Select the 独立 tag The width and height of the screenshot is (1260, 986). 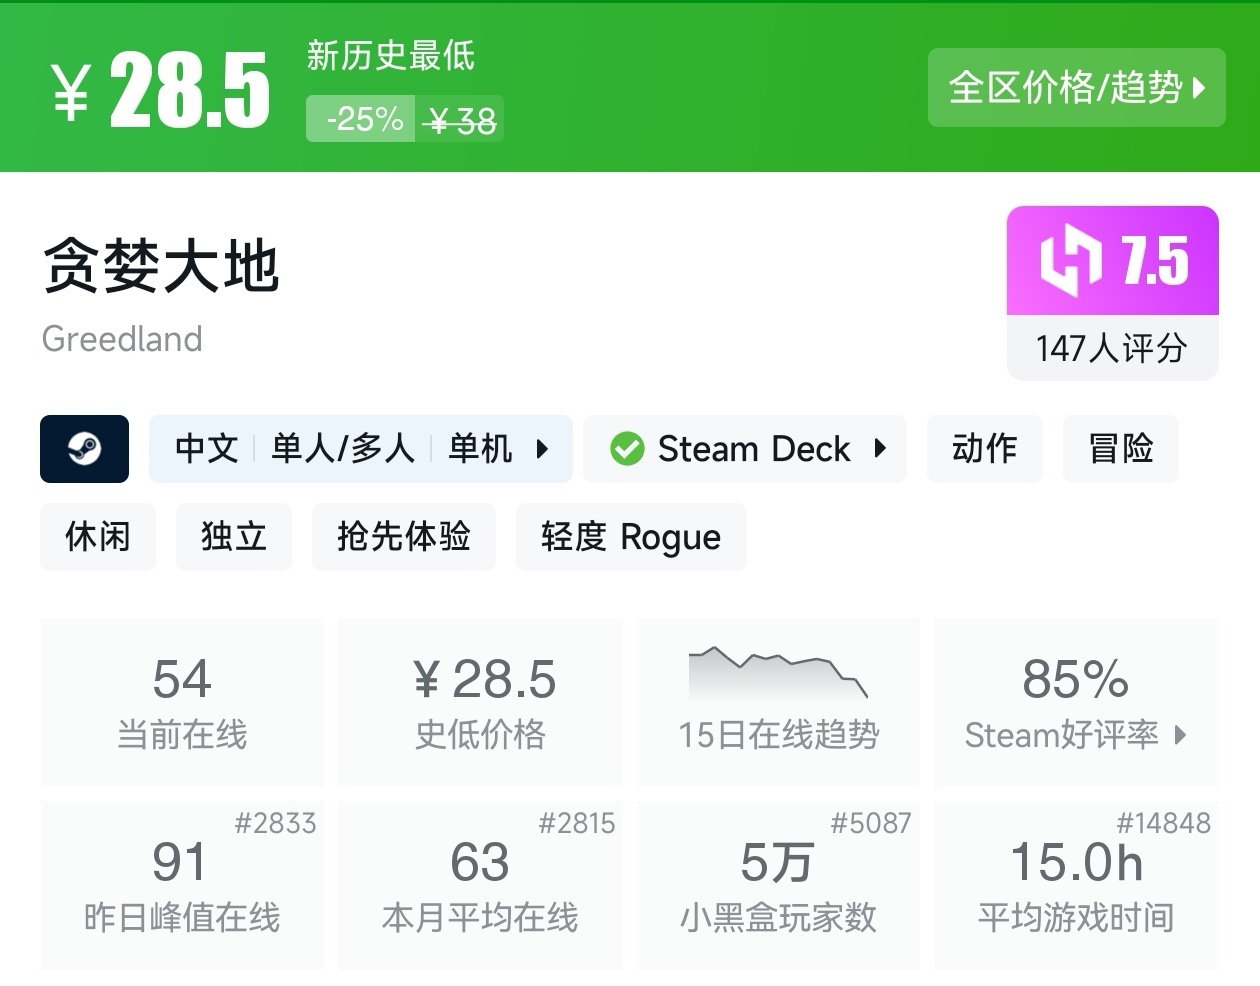234,537
